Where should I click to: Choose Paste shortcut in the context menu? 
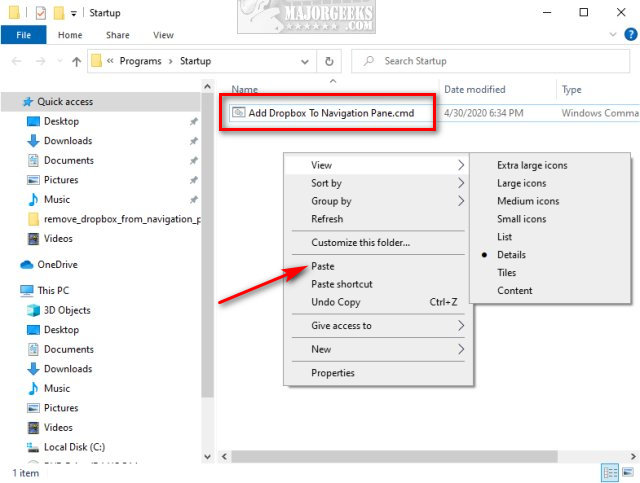tap(378, 285)
